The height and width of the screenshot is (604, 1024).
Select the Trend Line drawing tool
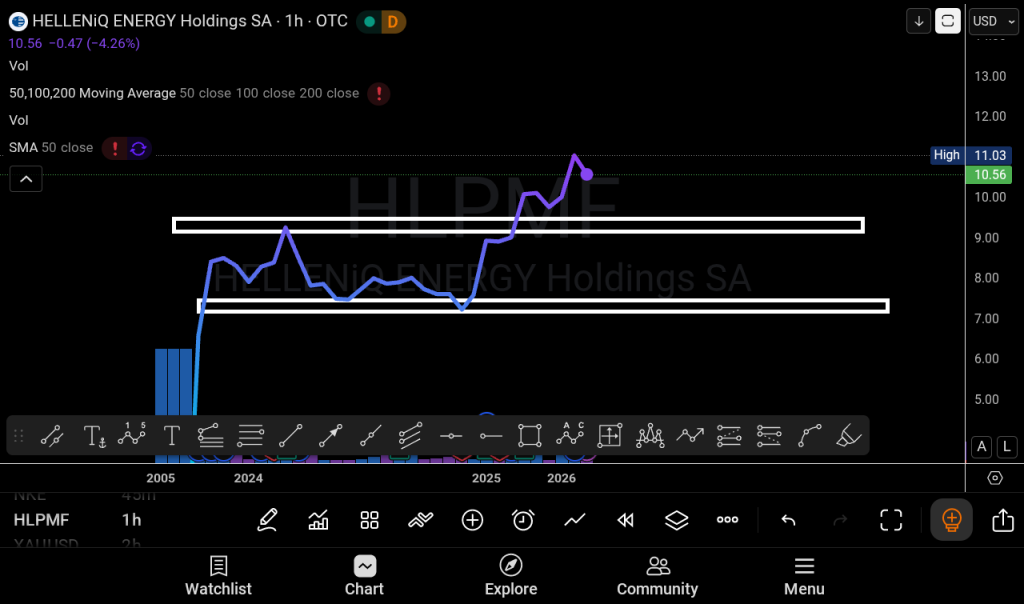click(x=290, y=435)
